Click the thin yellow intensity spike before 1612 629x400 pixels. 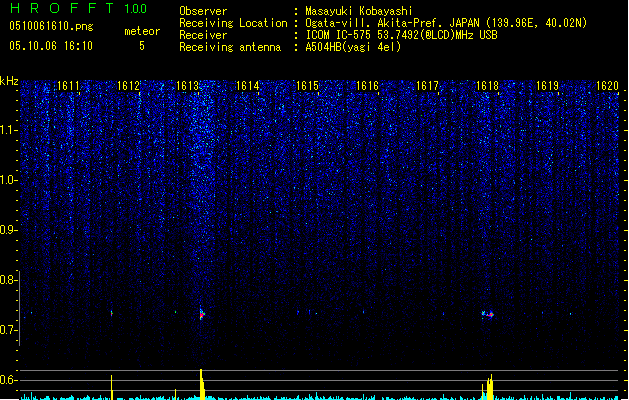pyautogui.click(x=112, y=387)
